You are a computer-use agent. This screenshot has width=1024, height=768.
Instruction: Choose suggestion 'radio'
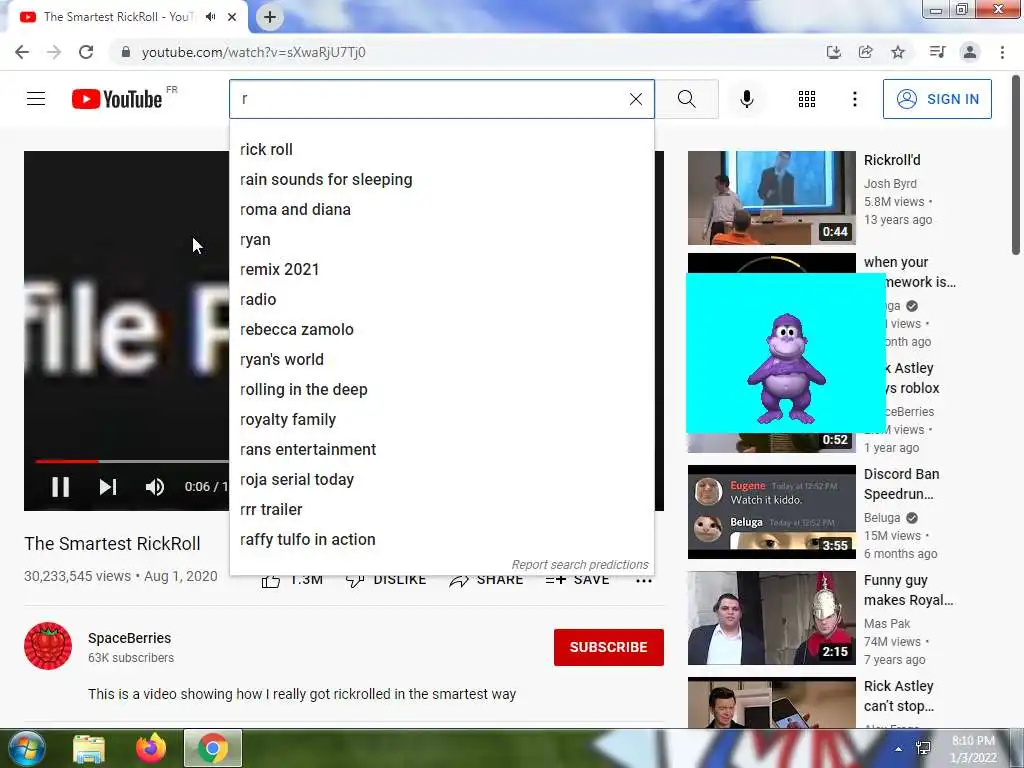(x=441, y=300)
